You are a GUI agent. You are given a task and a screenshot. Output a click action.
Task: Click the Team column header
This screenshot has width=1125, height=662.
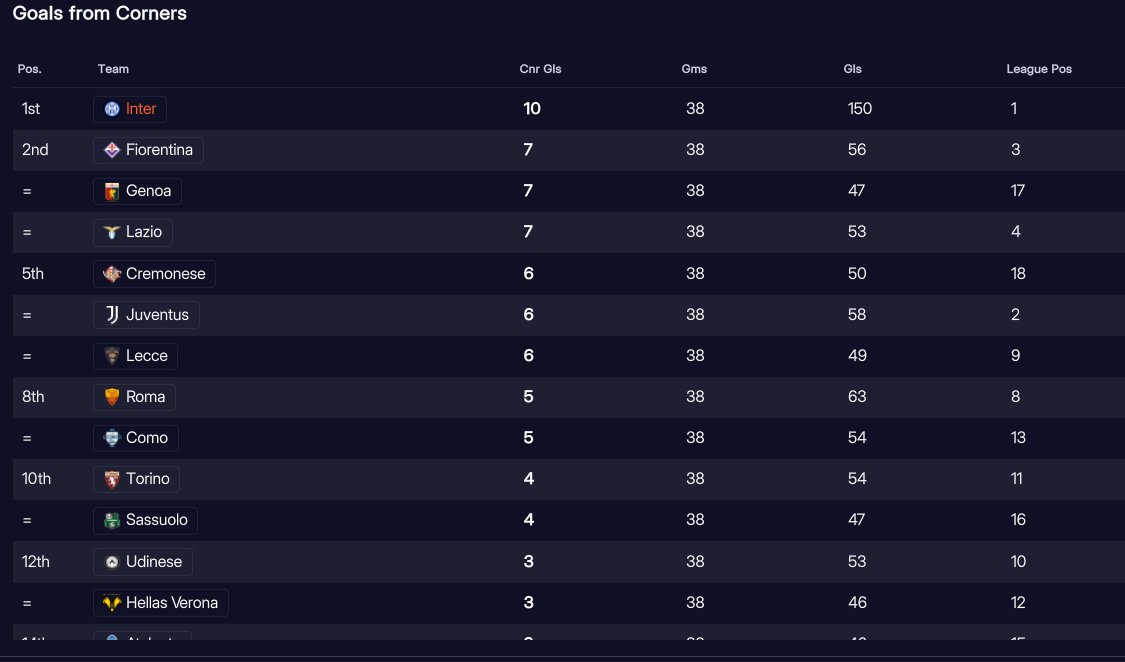tap(113, 69)
